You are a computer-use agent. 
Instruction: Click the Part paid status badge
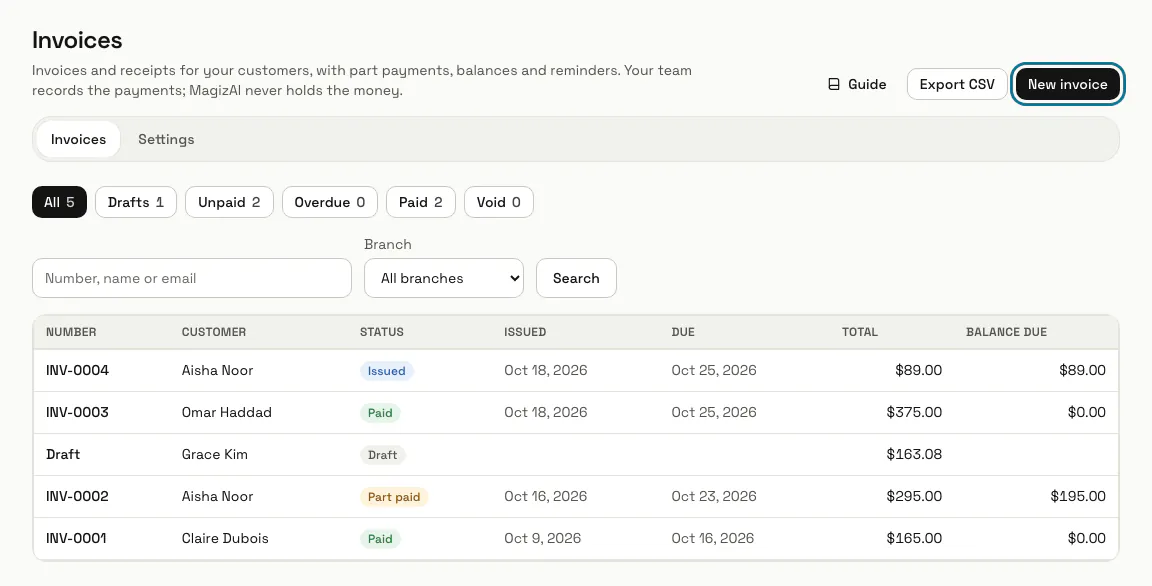[x=394, y=497]
